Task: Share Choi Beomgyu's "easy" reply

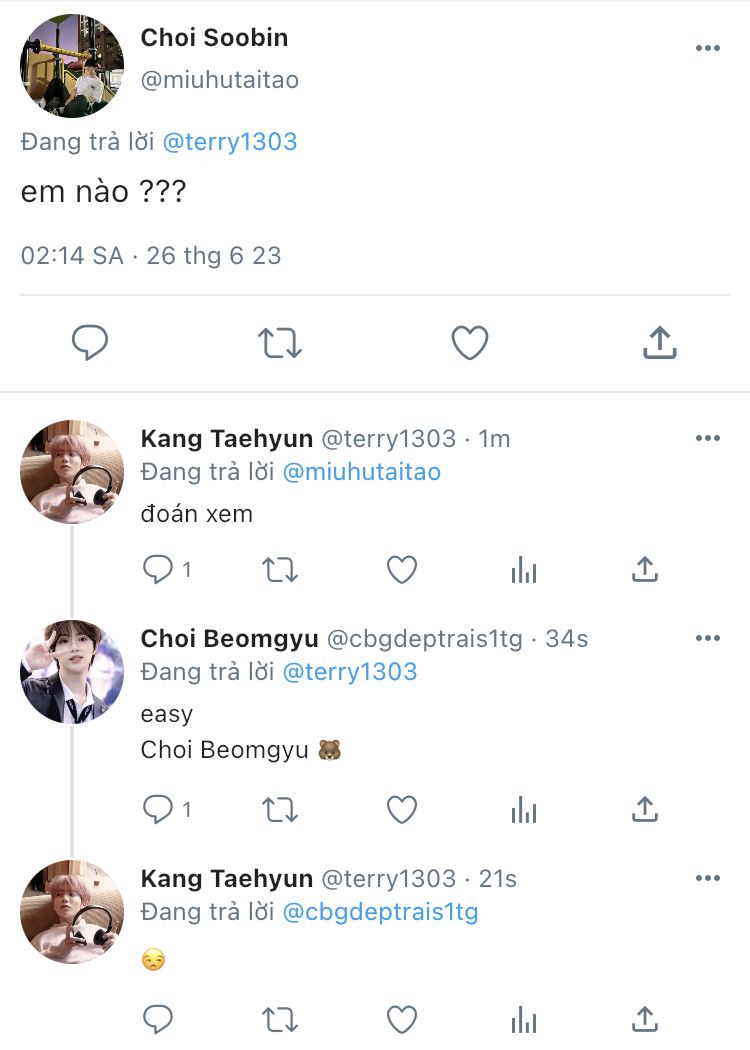Action: coord(645,809)
